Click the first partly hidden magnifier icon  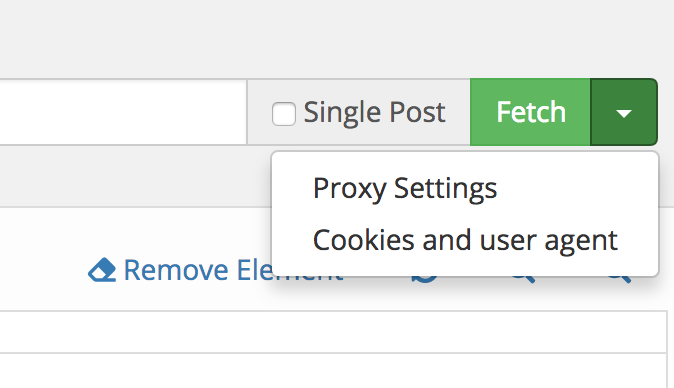tap(524, 279)
